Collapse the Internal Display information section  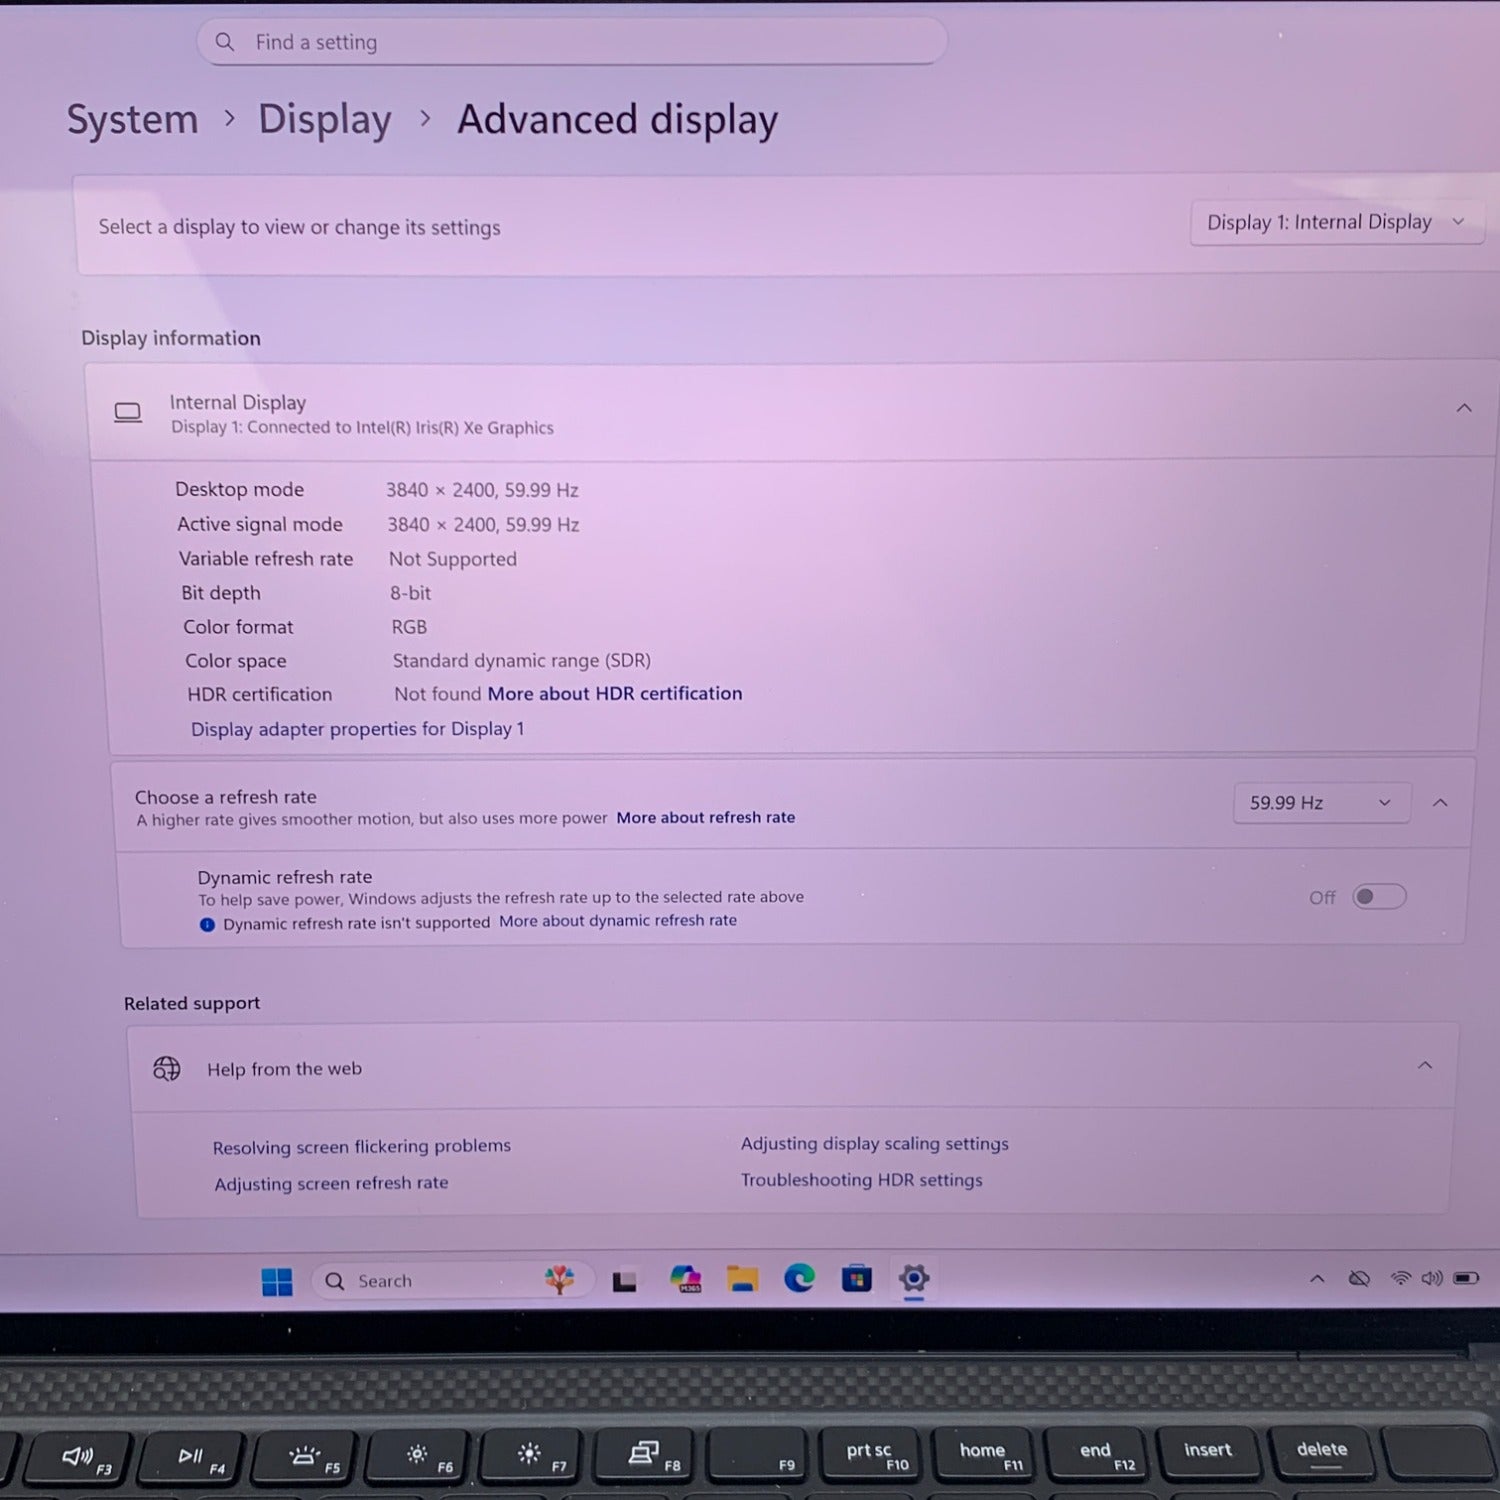[x=1463, y=408]
